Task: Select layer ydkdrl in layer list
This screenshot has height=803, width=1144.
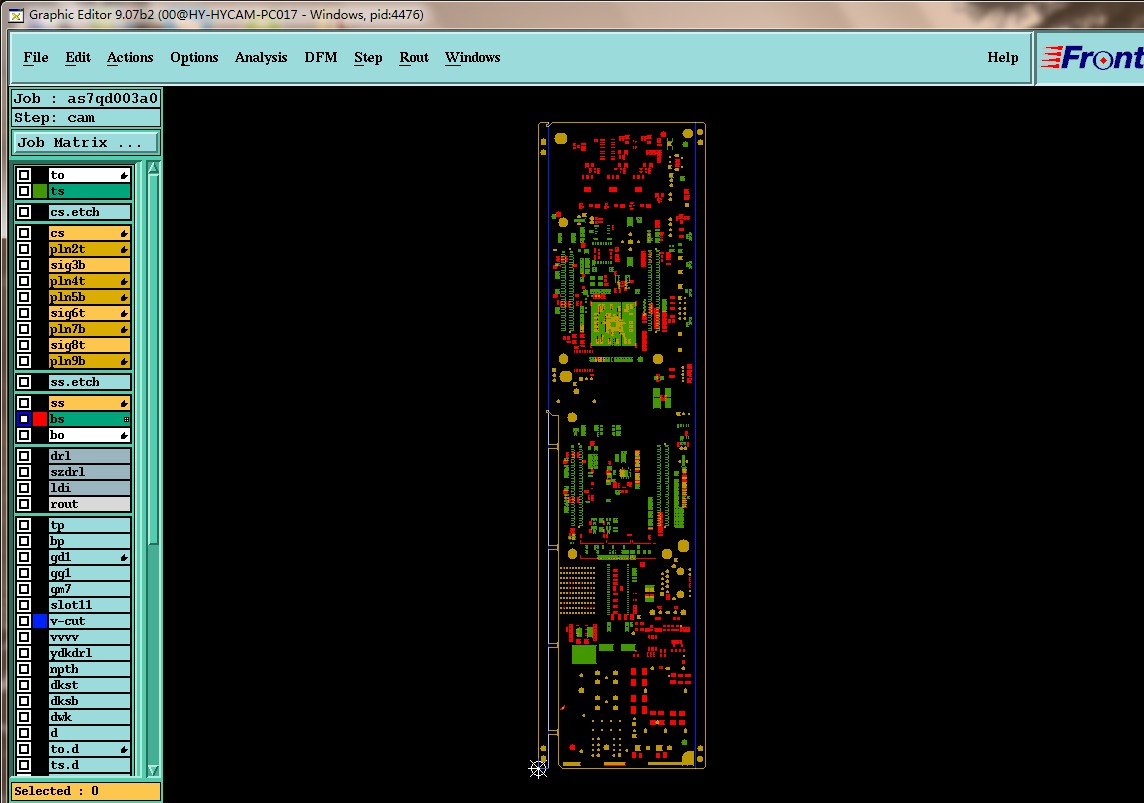Action: coord(89,653)
